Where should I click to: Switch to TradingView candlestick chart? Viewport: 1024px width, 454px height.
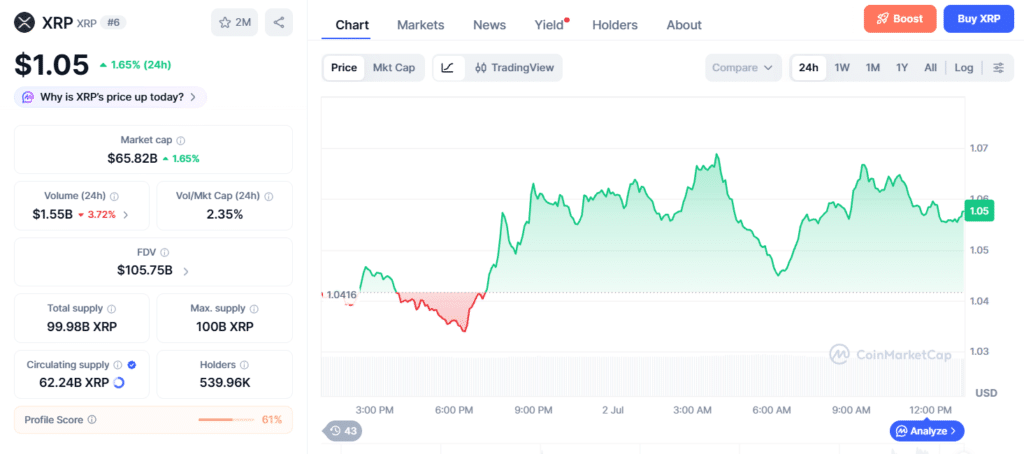[x=514, y=68]
